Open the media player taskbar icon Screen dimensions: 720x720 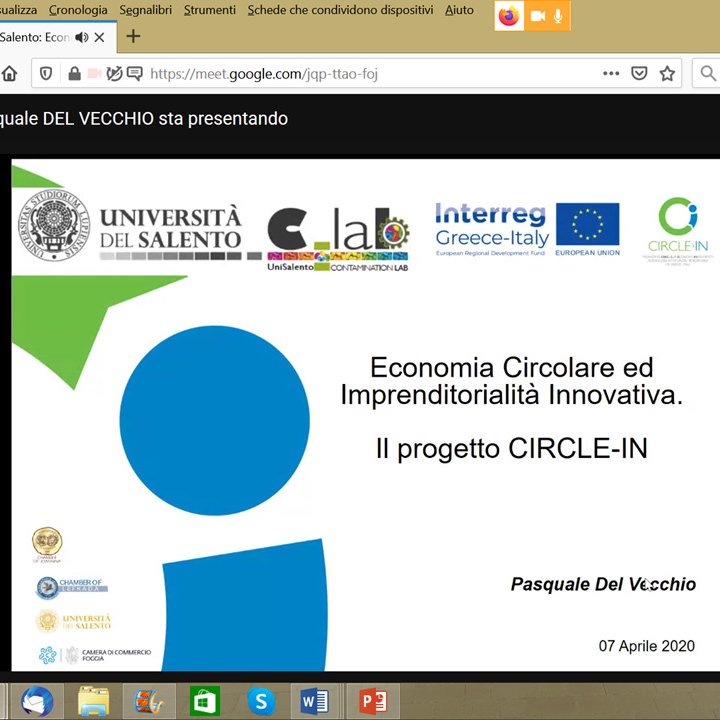pos(149,701)
